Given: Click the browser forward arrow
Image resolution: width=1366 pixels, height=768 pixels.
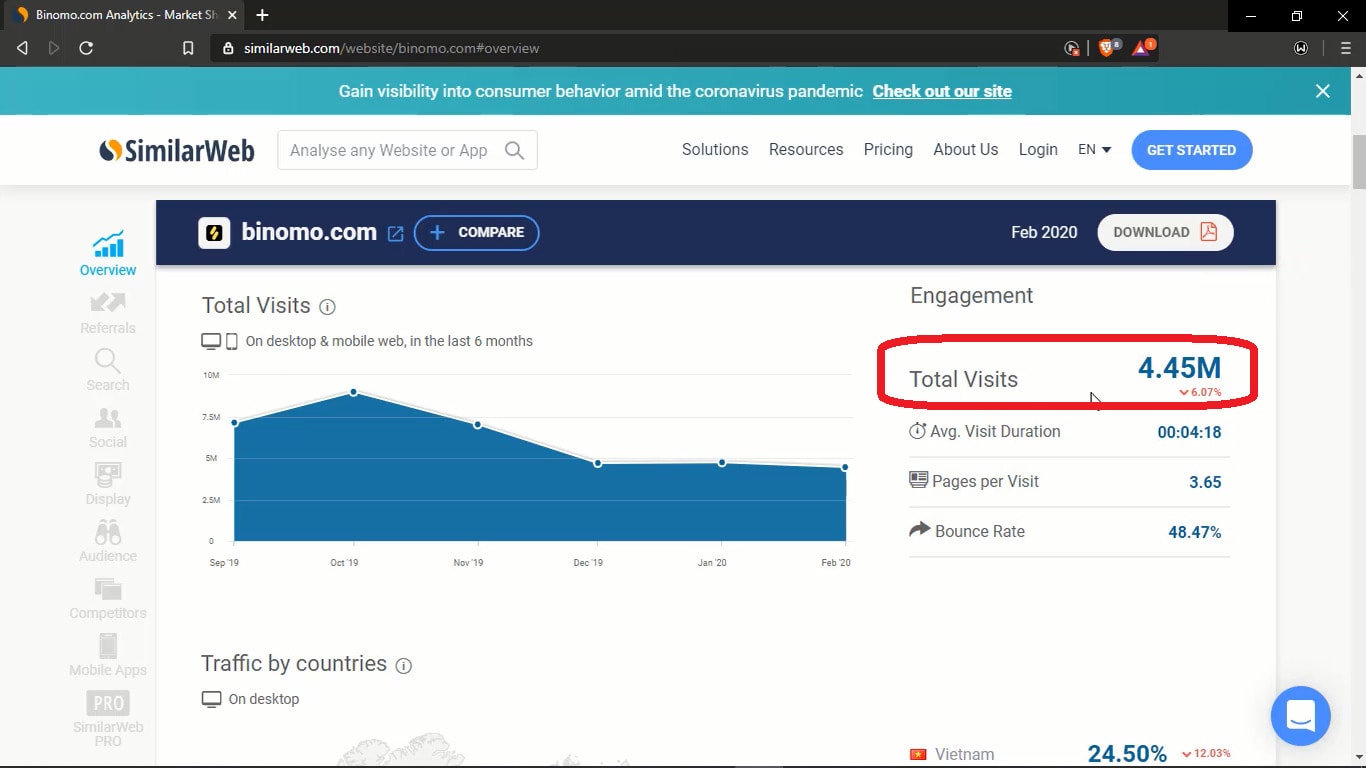Looking at the screenshot, I should pos(54,48).
